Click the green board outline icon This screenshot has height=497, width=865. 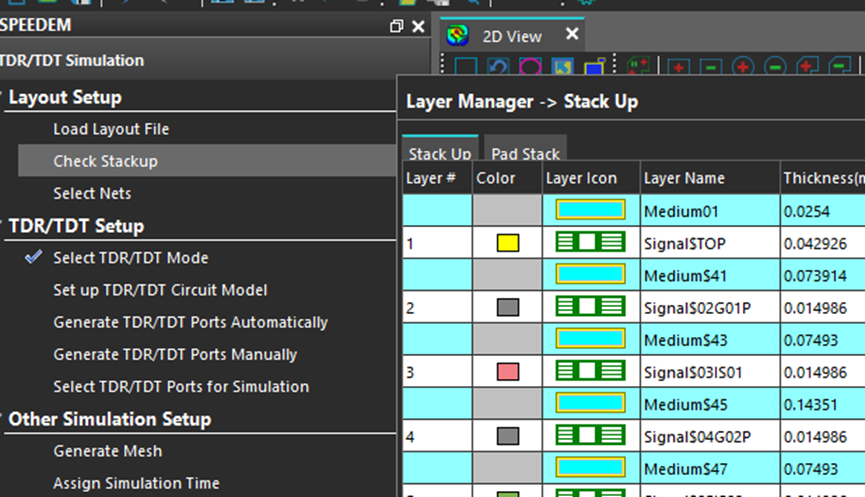pyautogui.click(x=638, y=67)
